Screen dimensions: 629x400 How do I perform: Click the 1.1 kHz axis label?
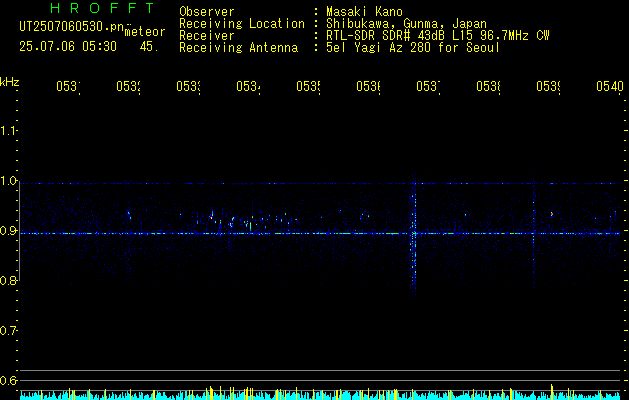pos(8,130)
